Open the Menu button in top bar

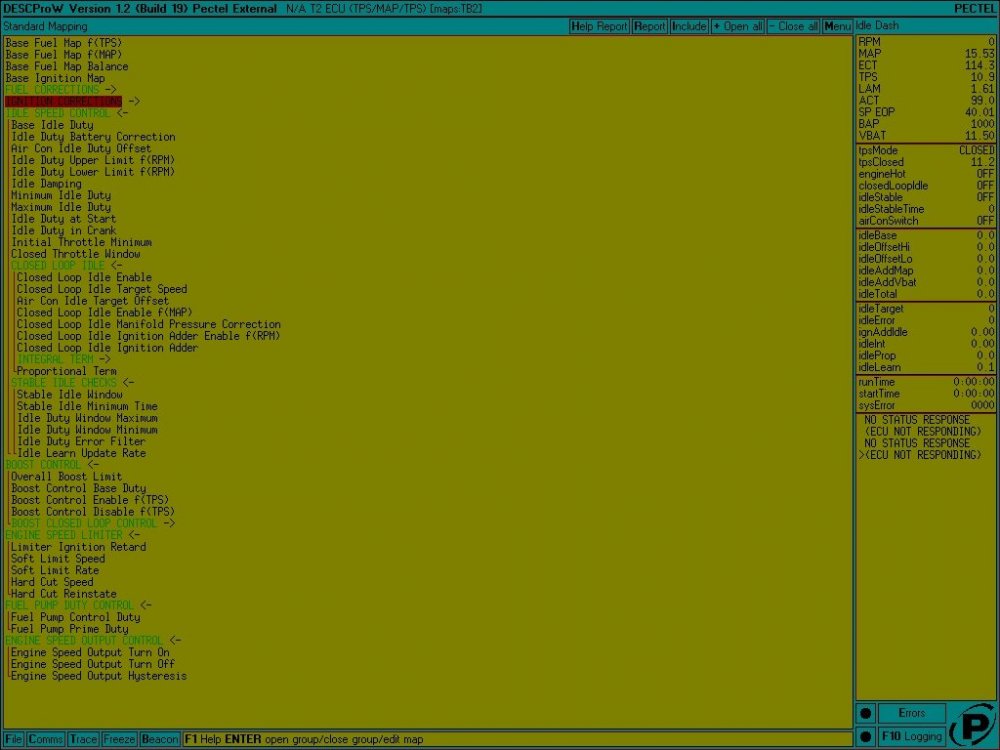coord(838,26)
